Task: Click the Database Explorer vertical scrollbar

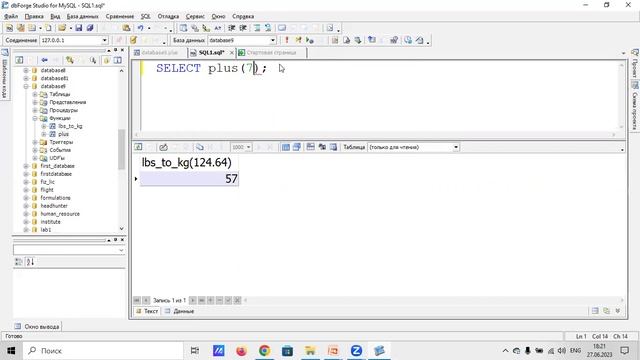Action: [x=121, y=149]
